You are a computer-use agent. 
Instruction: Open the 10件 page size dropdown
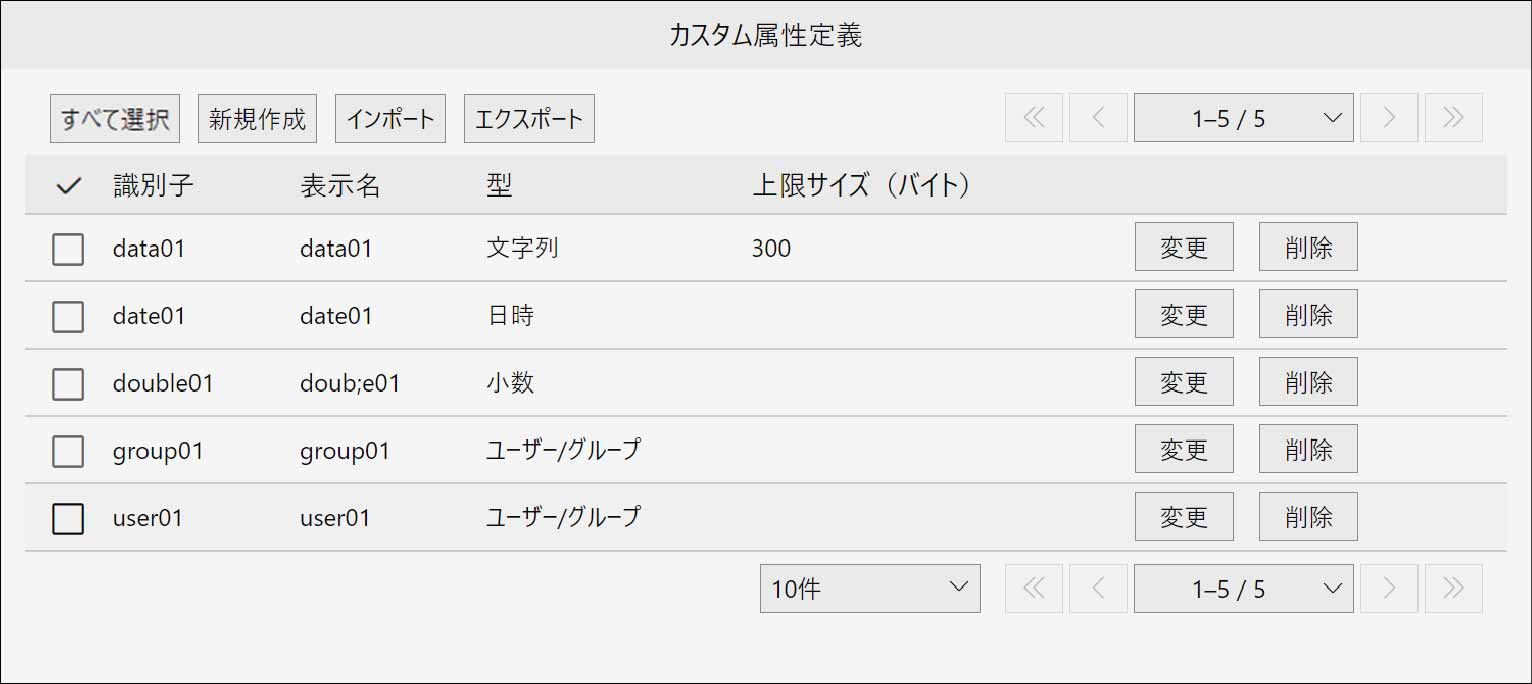(x=869, y=589)
